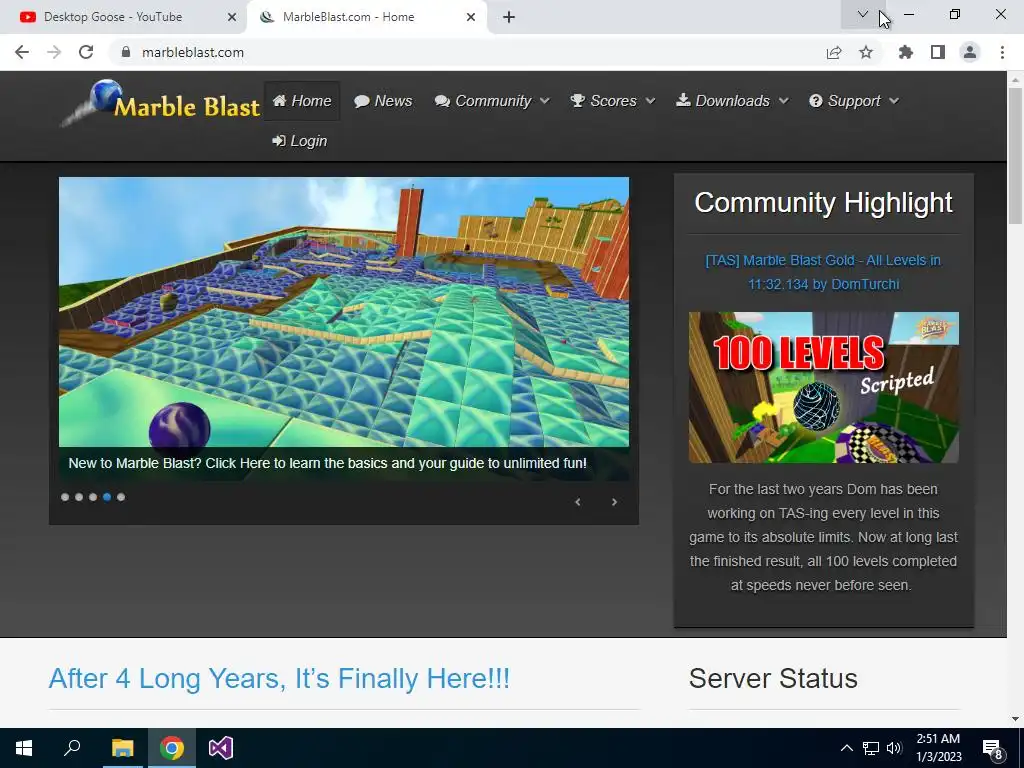Viewport: 1024px width, 768px height.
Task: Select the first carousel dot
Action: [65, 497]
